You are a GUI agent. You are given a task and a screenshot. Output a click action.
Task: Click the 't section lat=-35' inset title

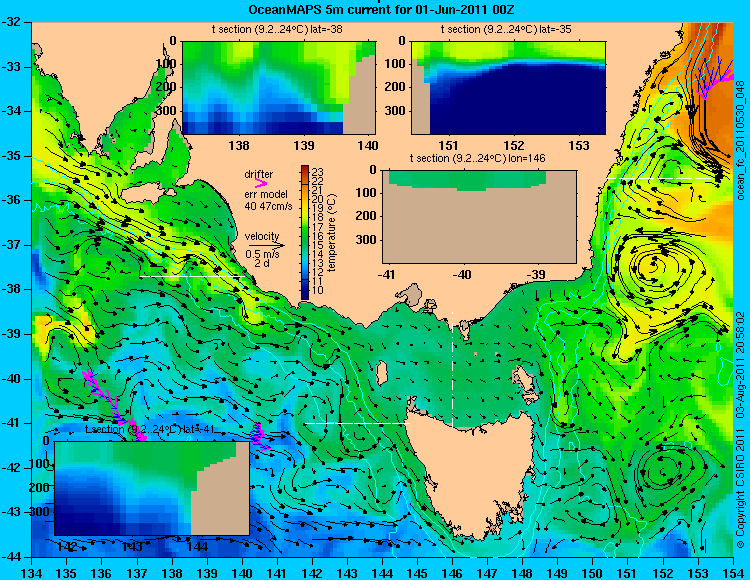pyautogui.click(x=506, y=29)
